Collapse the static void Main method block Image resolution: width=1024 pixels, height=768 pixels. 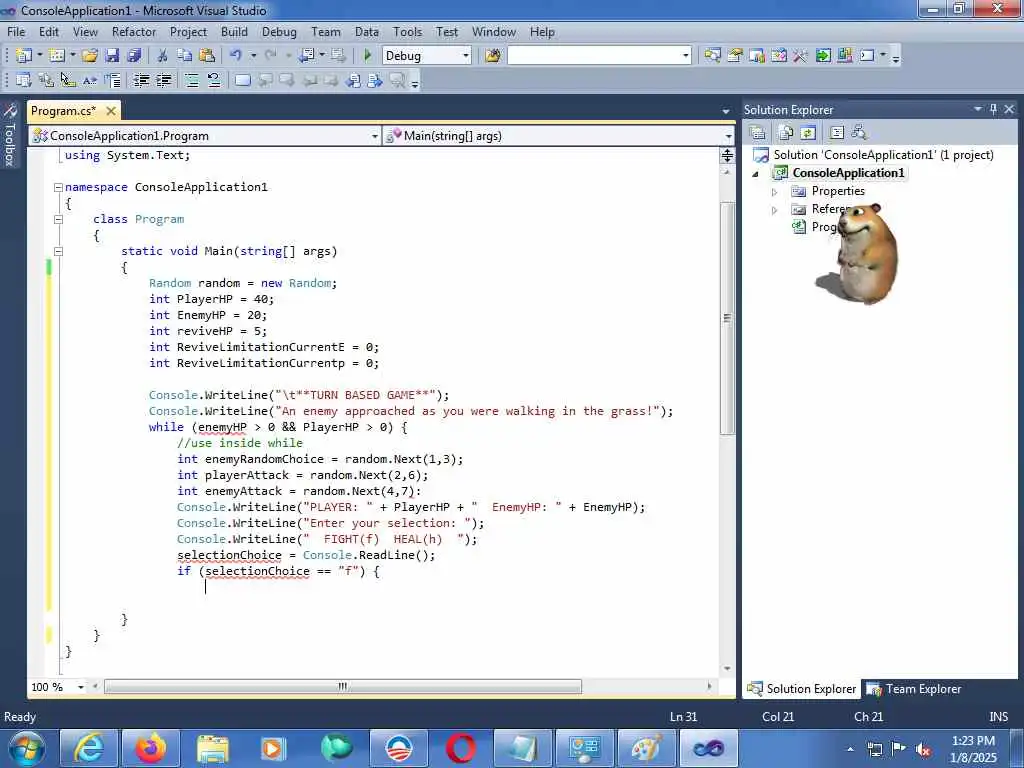pos(58,251)
